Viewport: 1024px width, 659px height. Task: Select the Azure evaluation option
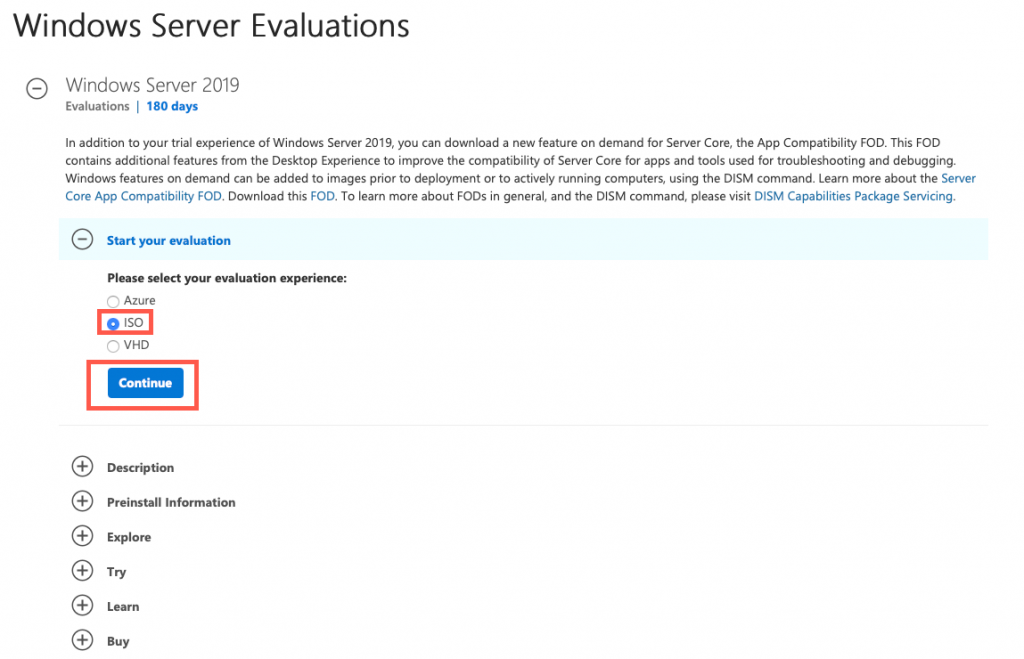tap(113, 301)
